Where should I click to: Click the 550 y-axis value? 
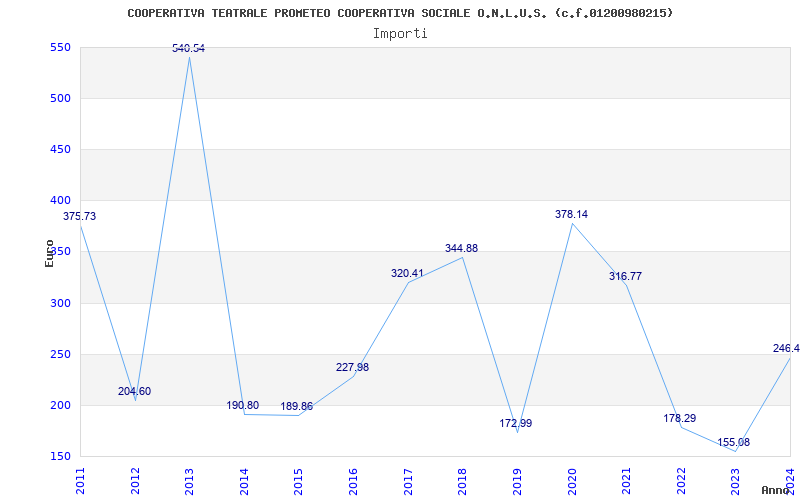coord(60,47)
